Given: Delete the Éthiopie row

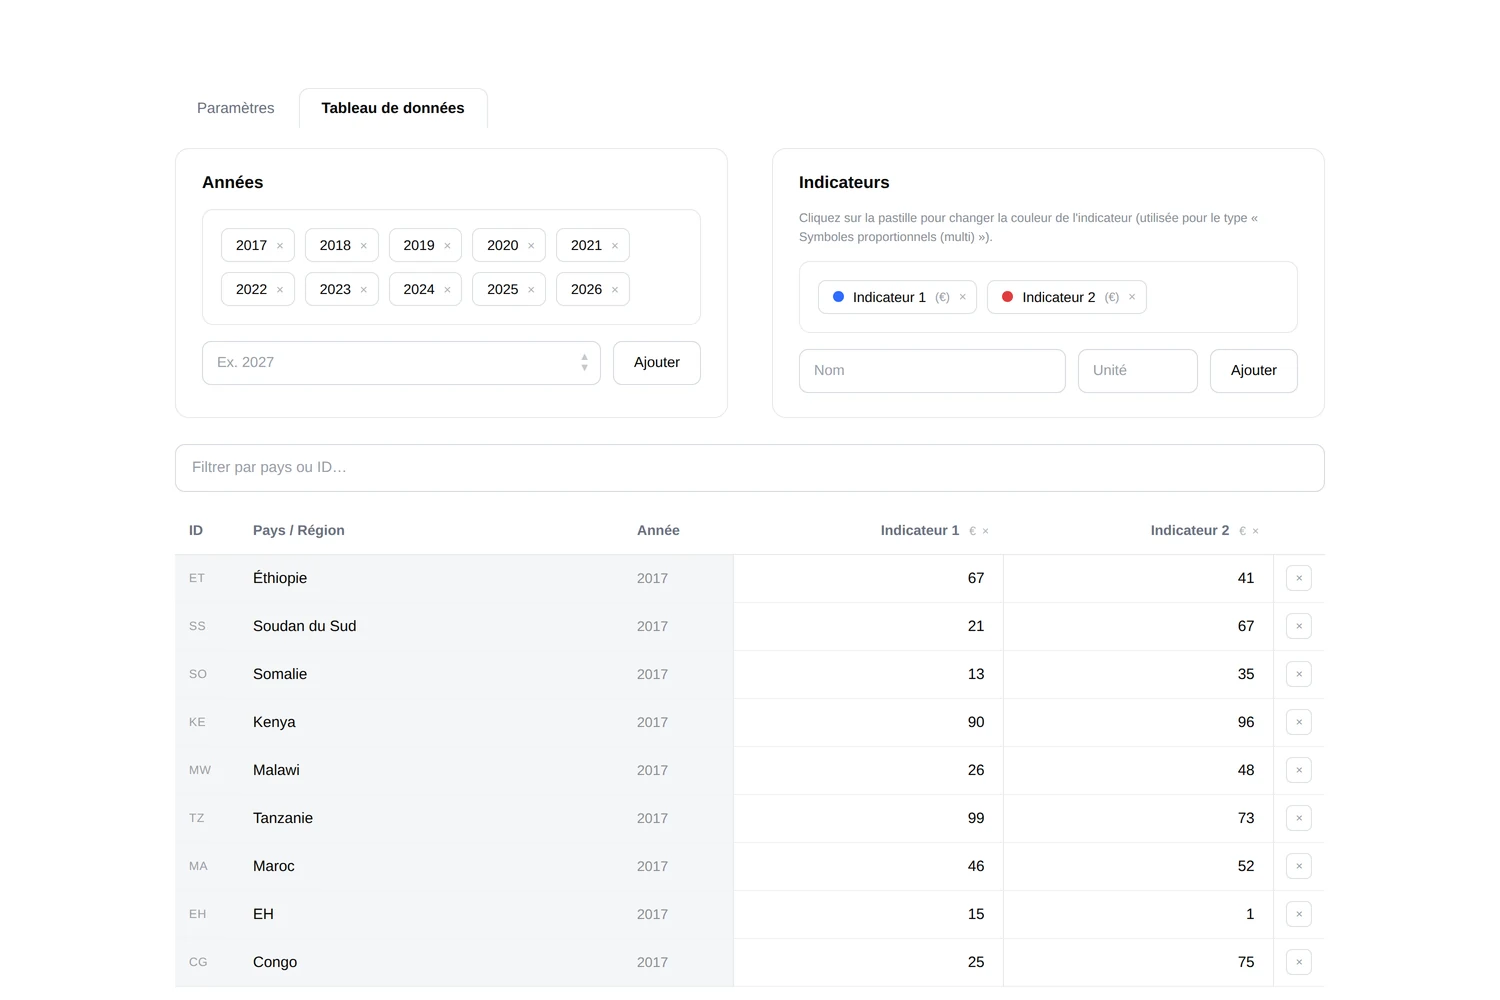Looking at the screenshot, I should coord(1299,578).
